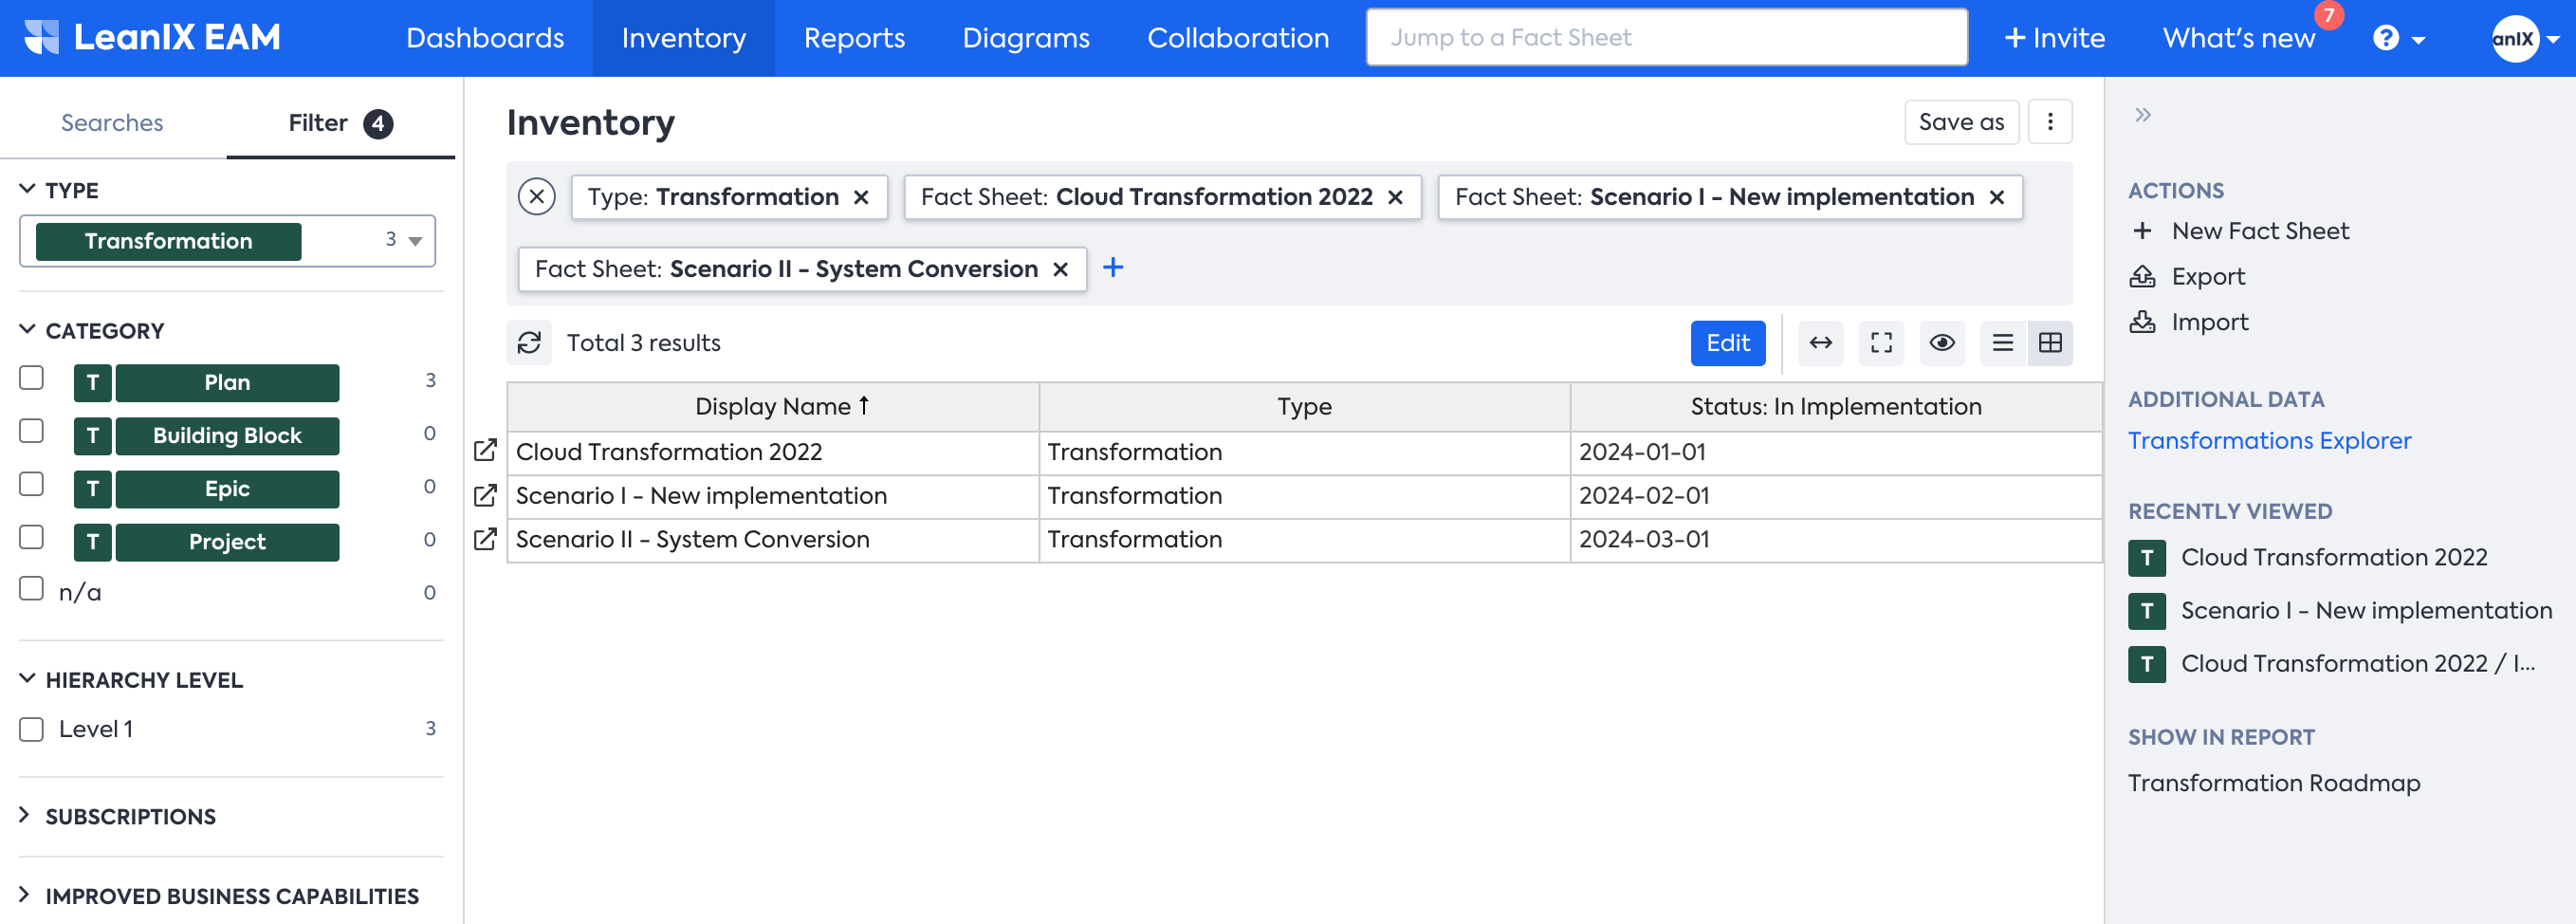
Task: Open the Type filter dropdown arrow
Action: click(415, 241)
